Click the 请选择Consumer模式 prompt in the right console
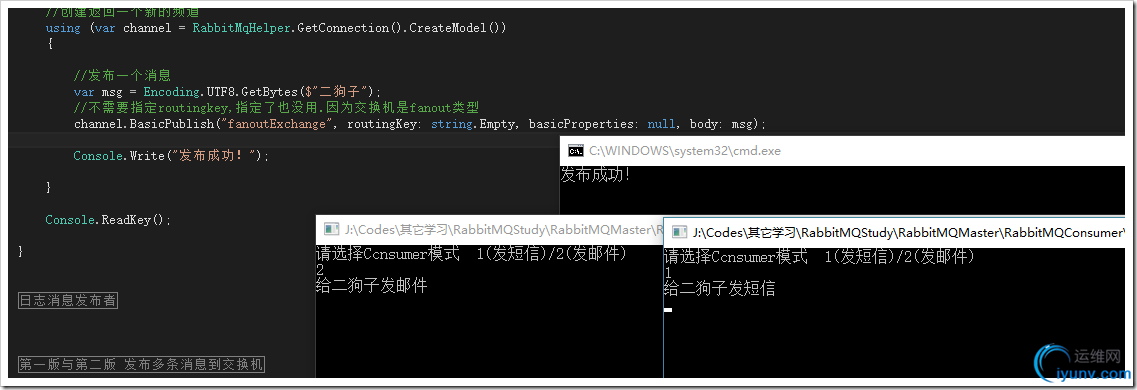Screen dimensions: 1137x390 pyautogui.click(x=819, y=257)
